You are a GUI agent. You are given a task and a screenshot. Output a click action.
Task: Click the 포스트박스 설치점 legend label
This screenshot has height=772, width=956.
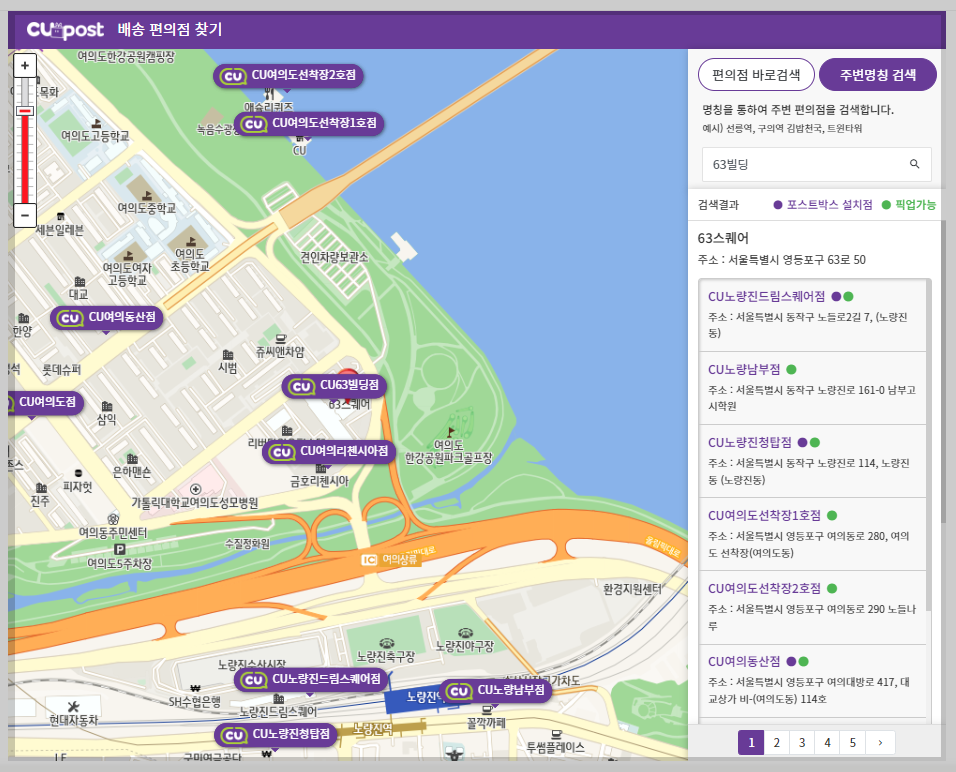click(x=829, y=205)
